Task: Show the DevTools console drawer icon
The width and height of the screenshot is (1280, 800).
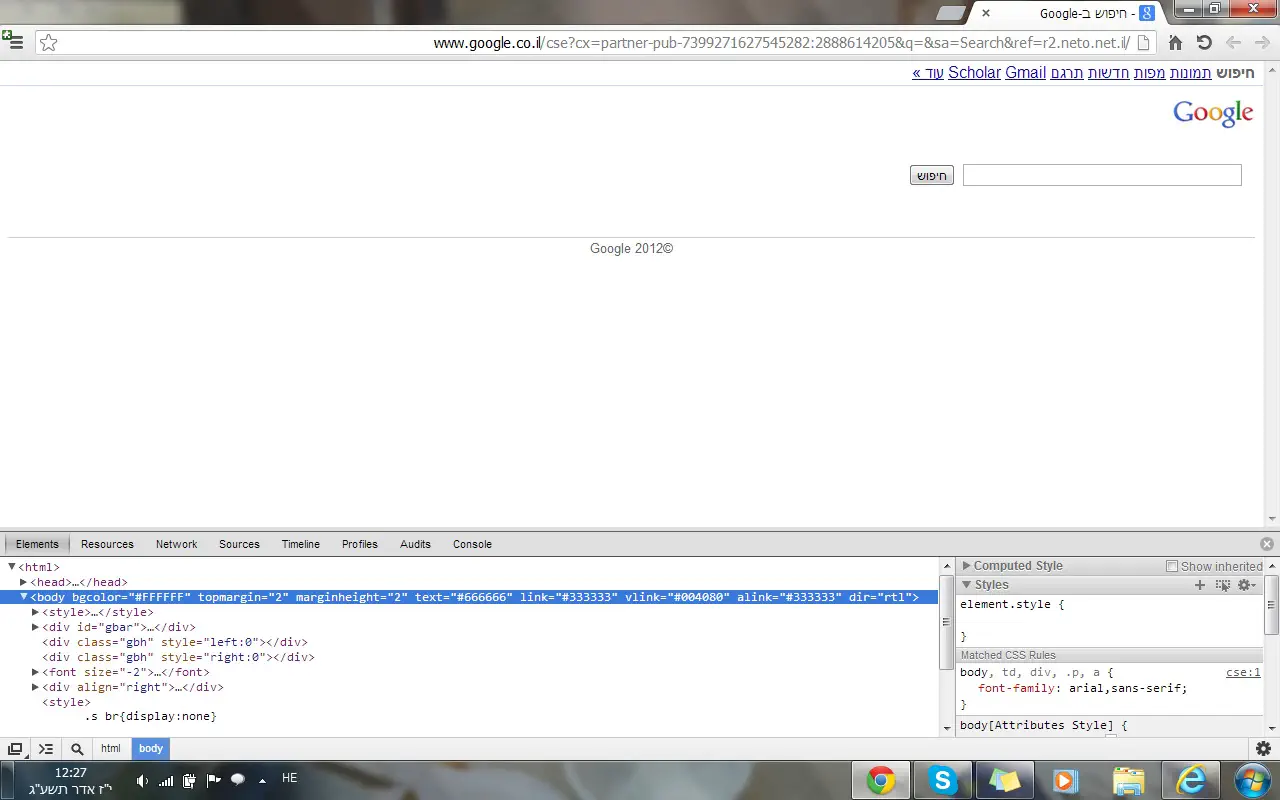Action: click(x=46, y=749)
